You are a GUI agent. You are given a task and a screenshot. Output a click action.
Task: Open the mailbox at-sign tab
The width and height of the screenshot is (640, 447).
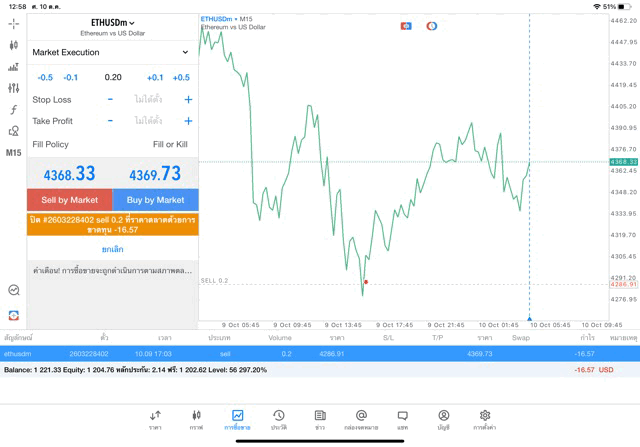click(361, 419)
